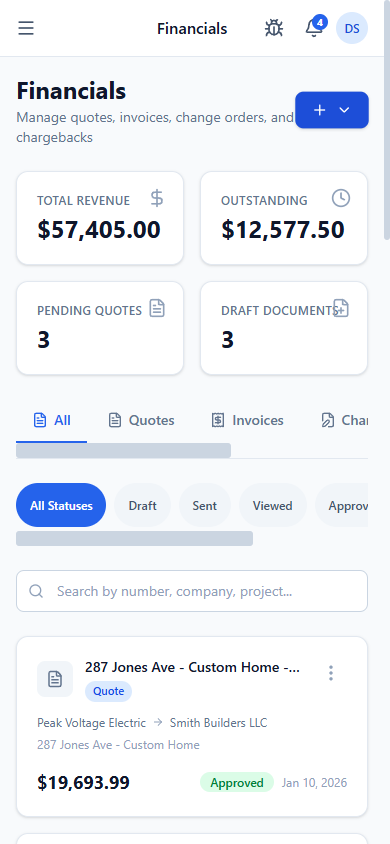
Task: Select the All Statuses filter chip
Action: click(61, 505)
